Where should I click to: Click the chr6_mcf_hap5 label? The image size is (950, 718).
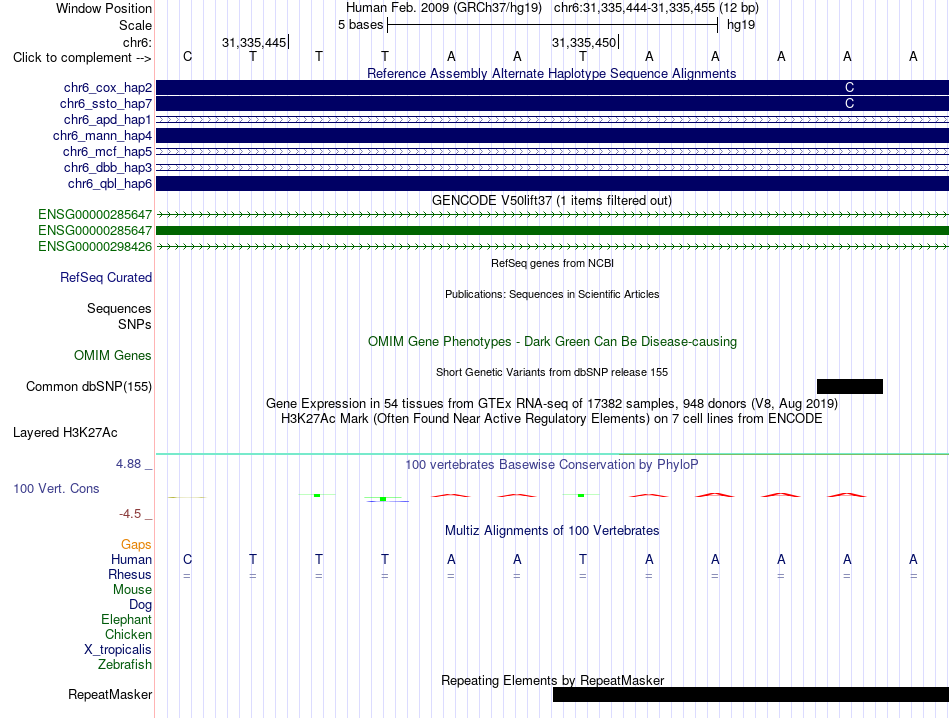107,151
